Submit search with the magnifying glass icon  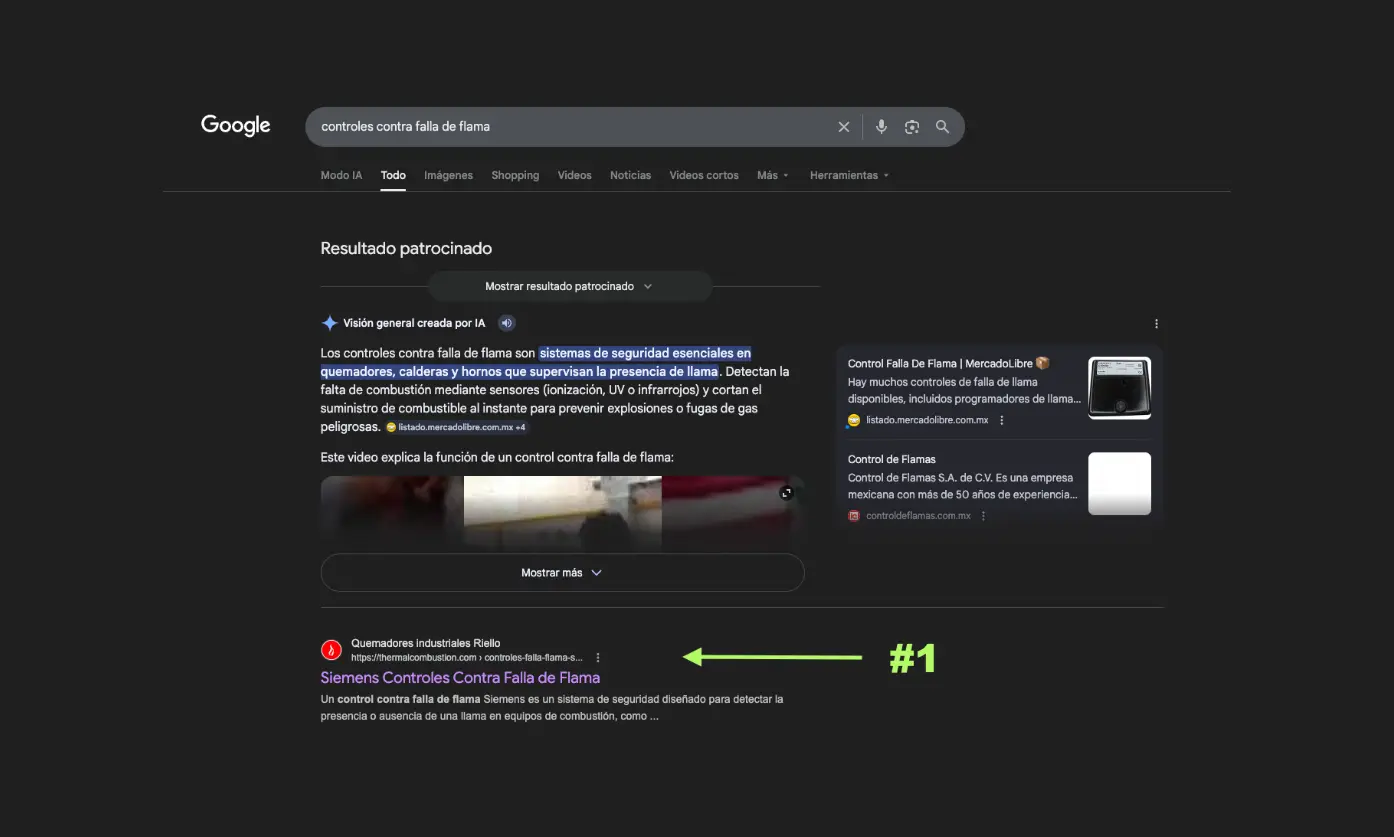(942, 127)
